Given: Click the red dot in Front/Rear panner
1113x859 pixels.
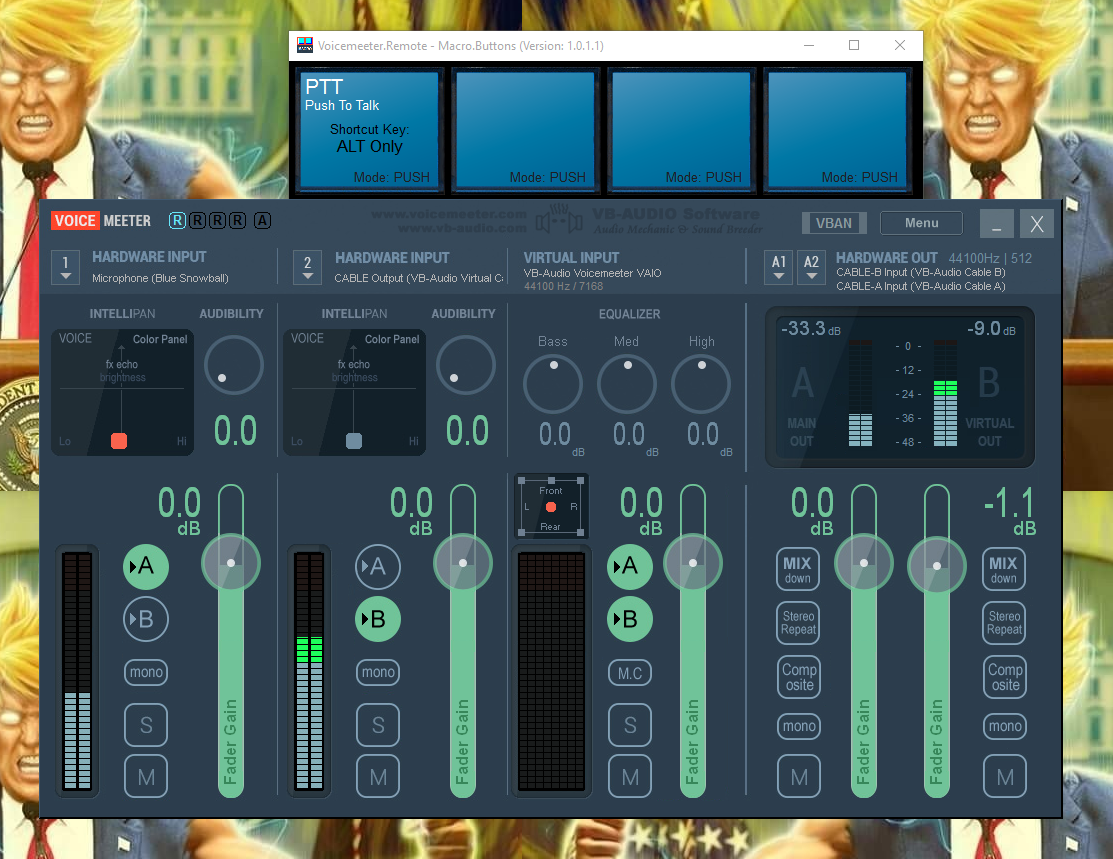Looking at the screenshot, I should coord(551,507).
